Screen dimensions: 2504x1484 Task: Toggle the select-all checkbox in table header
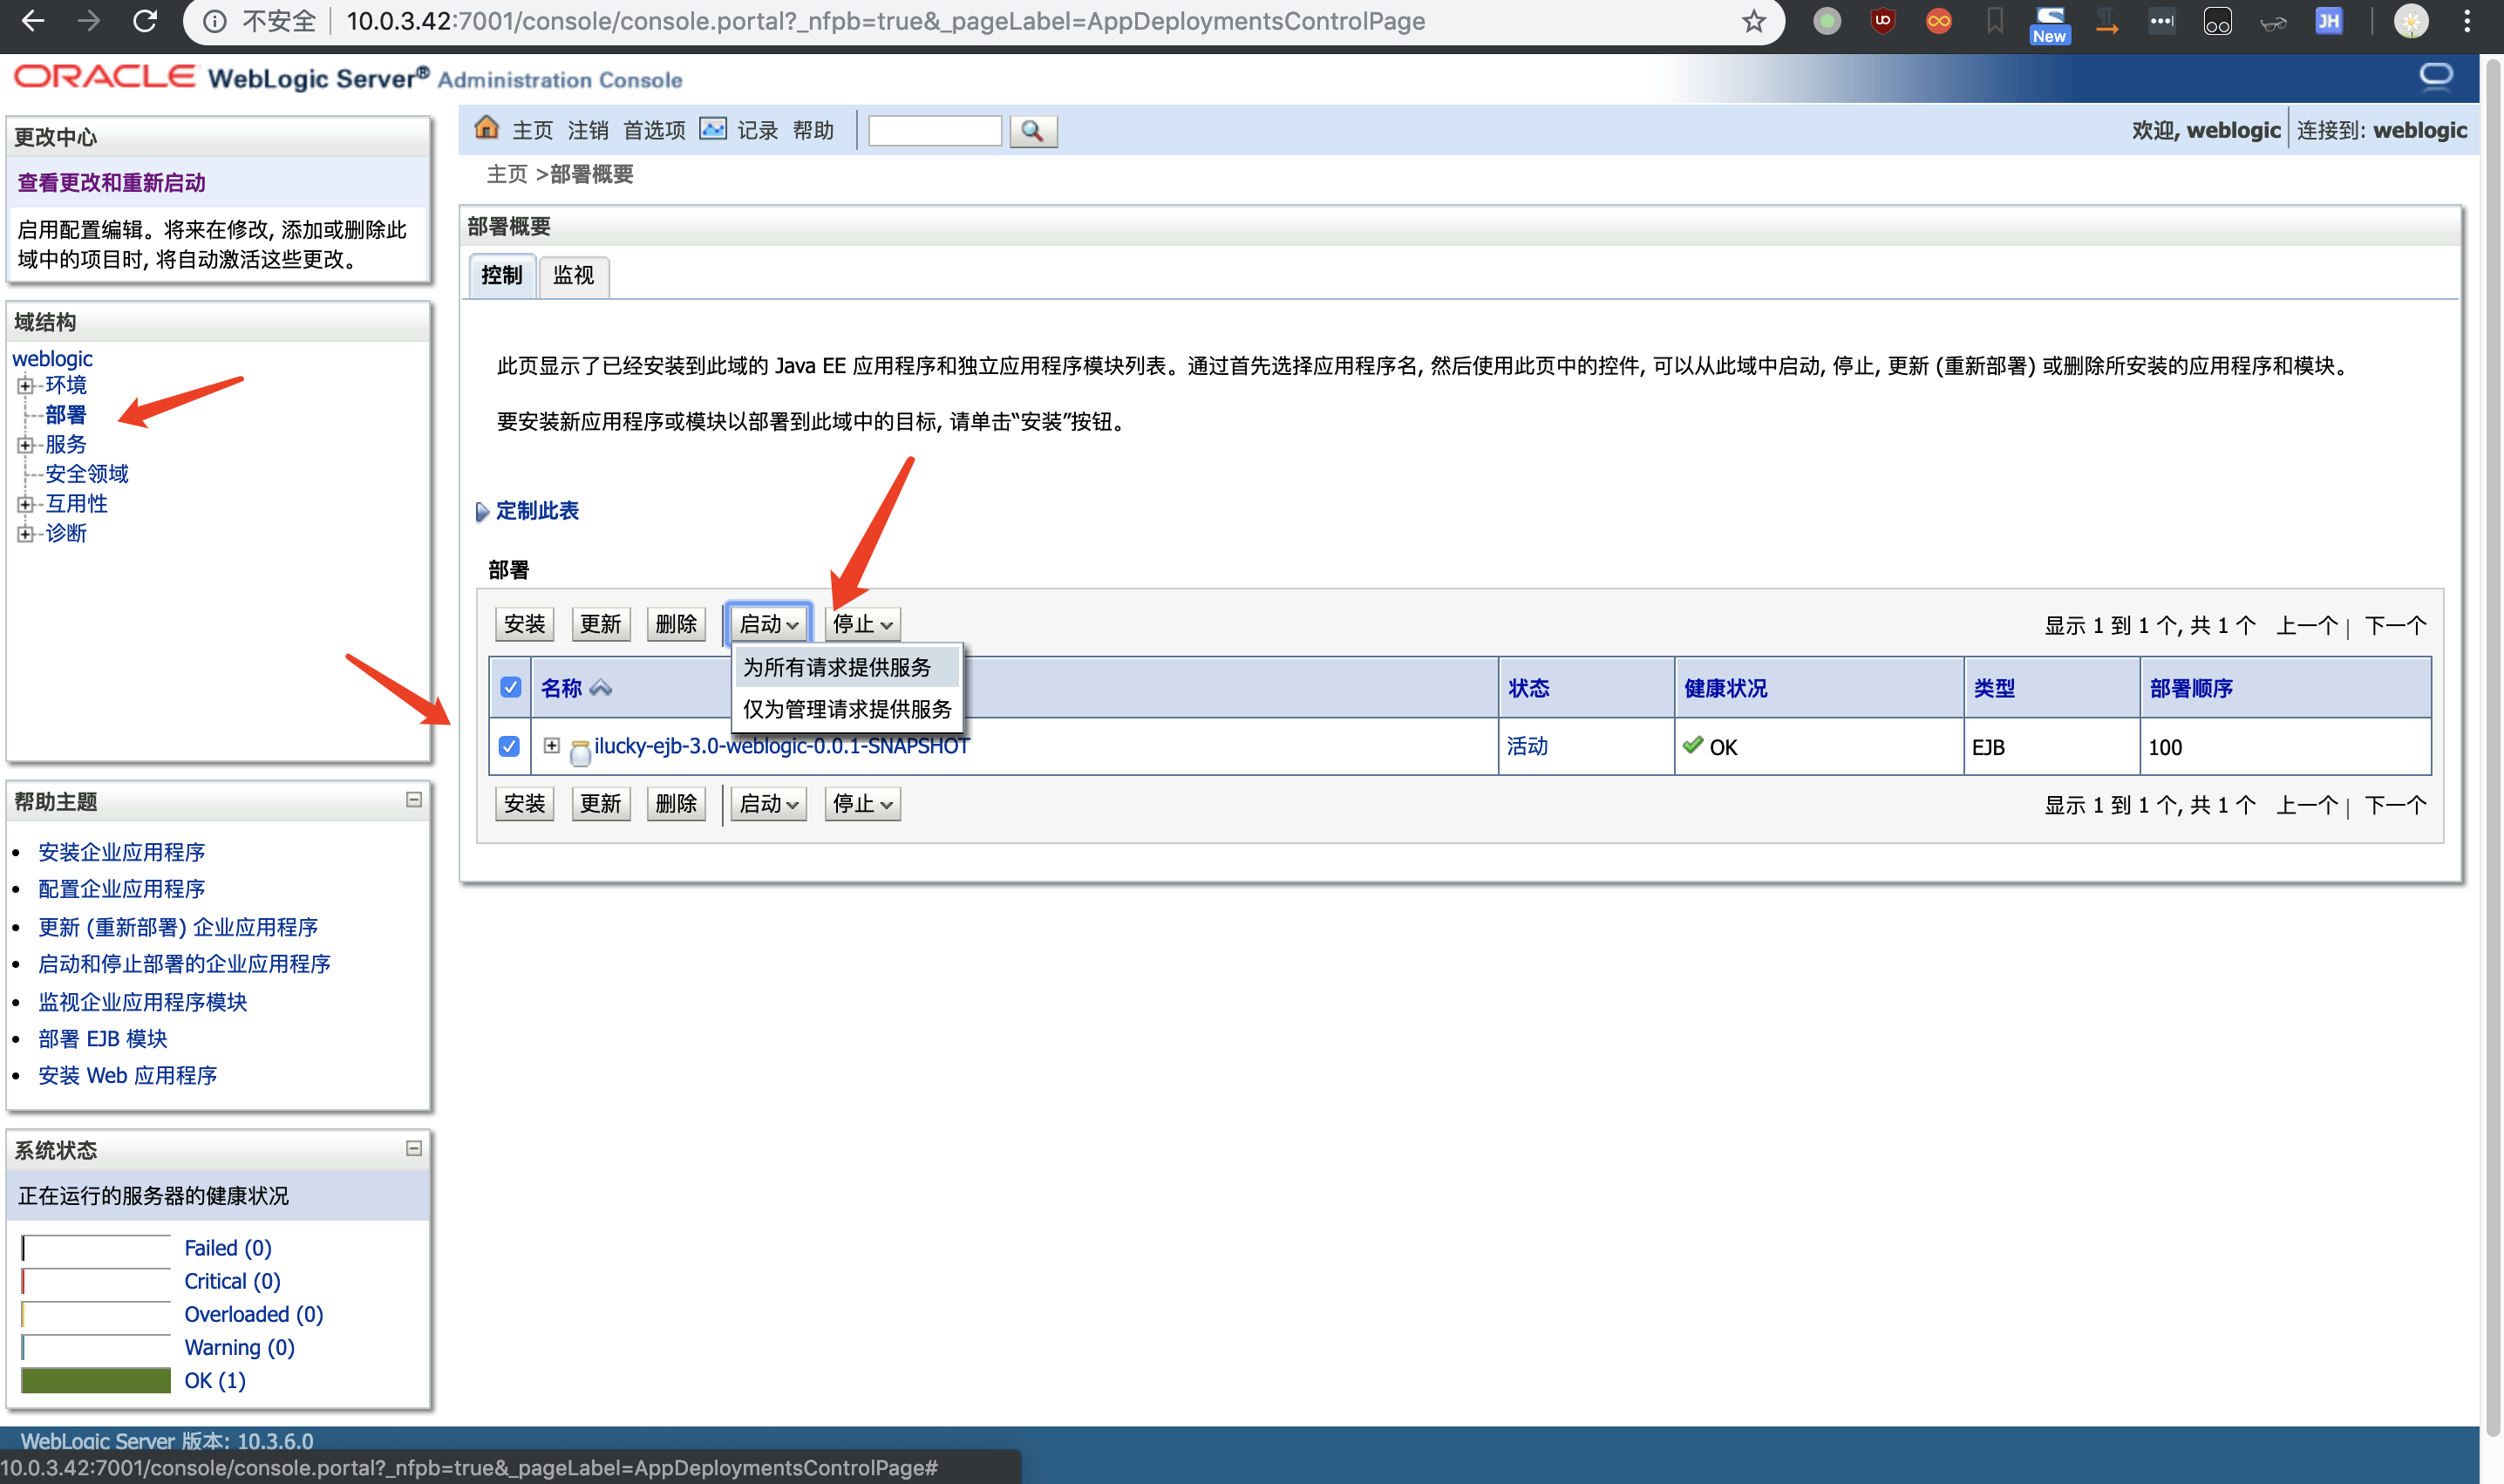click(510, 688)
